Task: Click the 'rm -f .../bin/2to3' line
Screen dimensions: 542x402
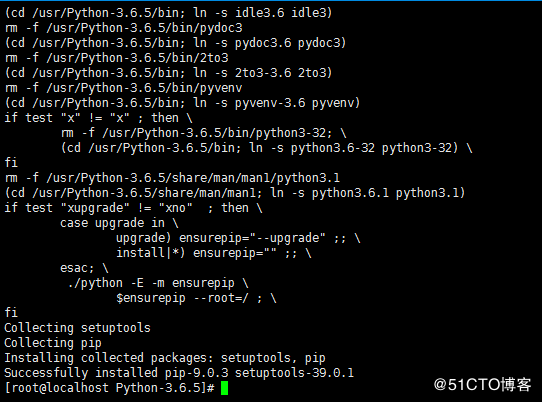Action: click(116, 58)
